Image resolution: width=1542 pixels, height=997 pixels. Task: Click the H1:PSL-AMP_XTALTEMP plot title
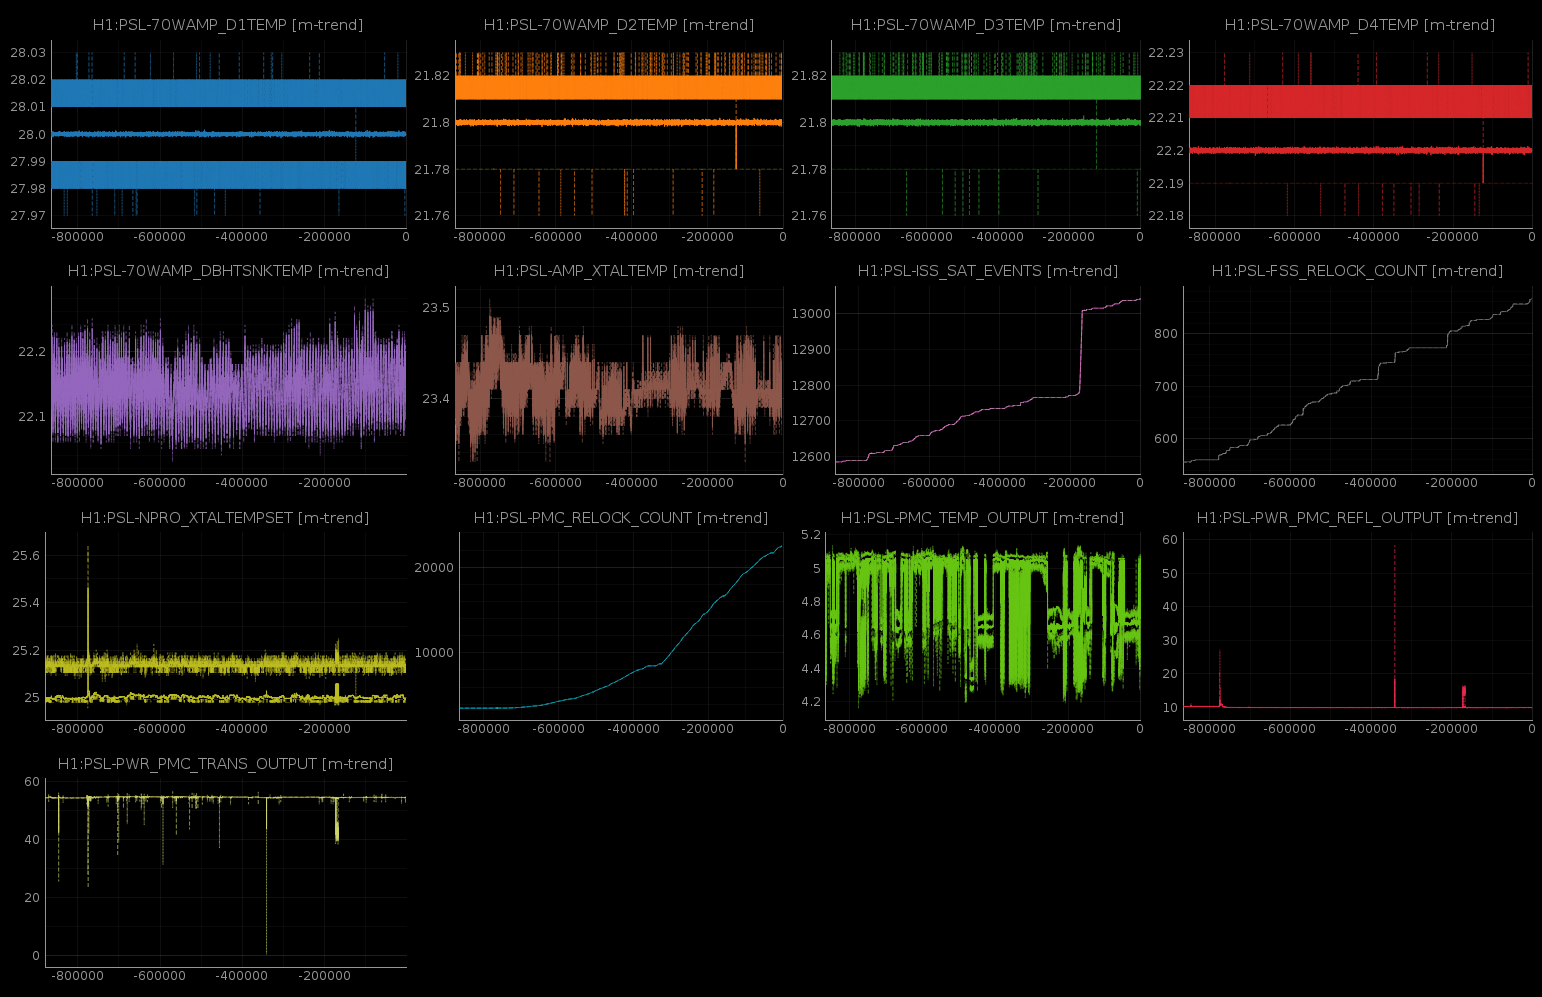(x=618, y=271)
